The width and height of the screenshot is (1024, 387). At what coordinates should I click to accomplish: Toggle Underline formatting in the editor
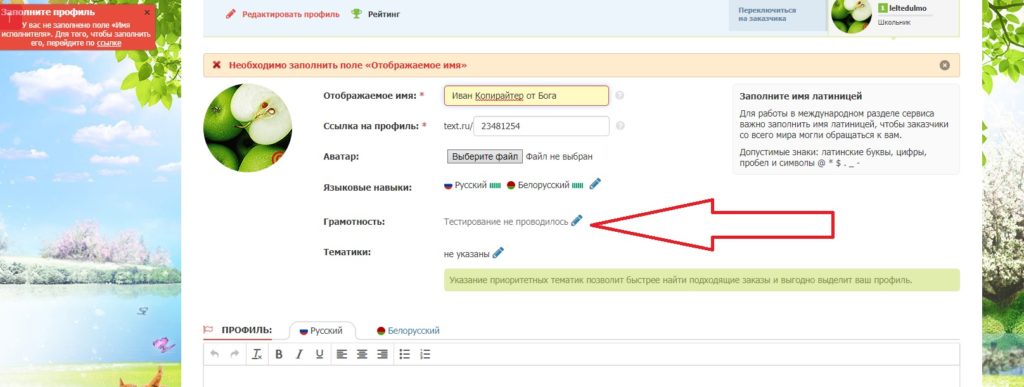pyautogui.click(x=319, y=354)
